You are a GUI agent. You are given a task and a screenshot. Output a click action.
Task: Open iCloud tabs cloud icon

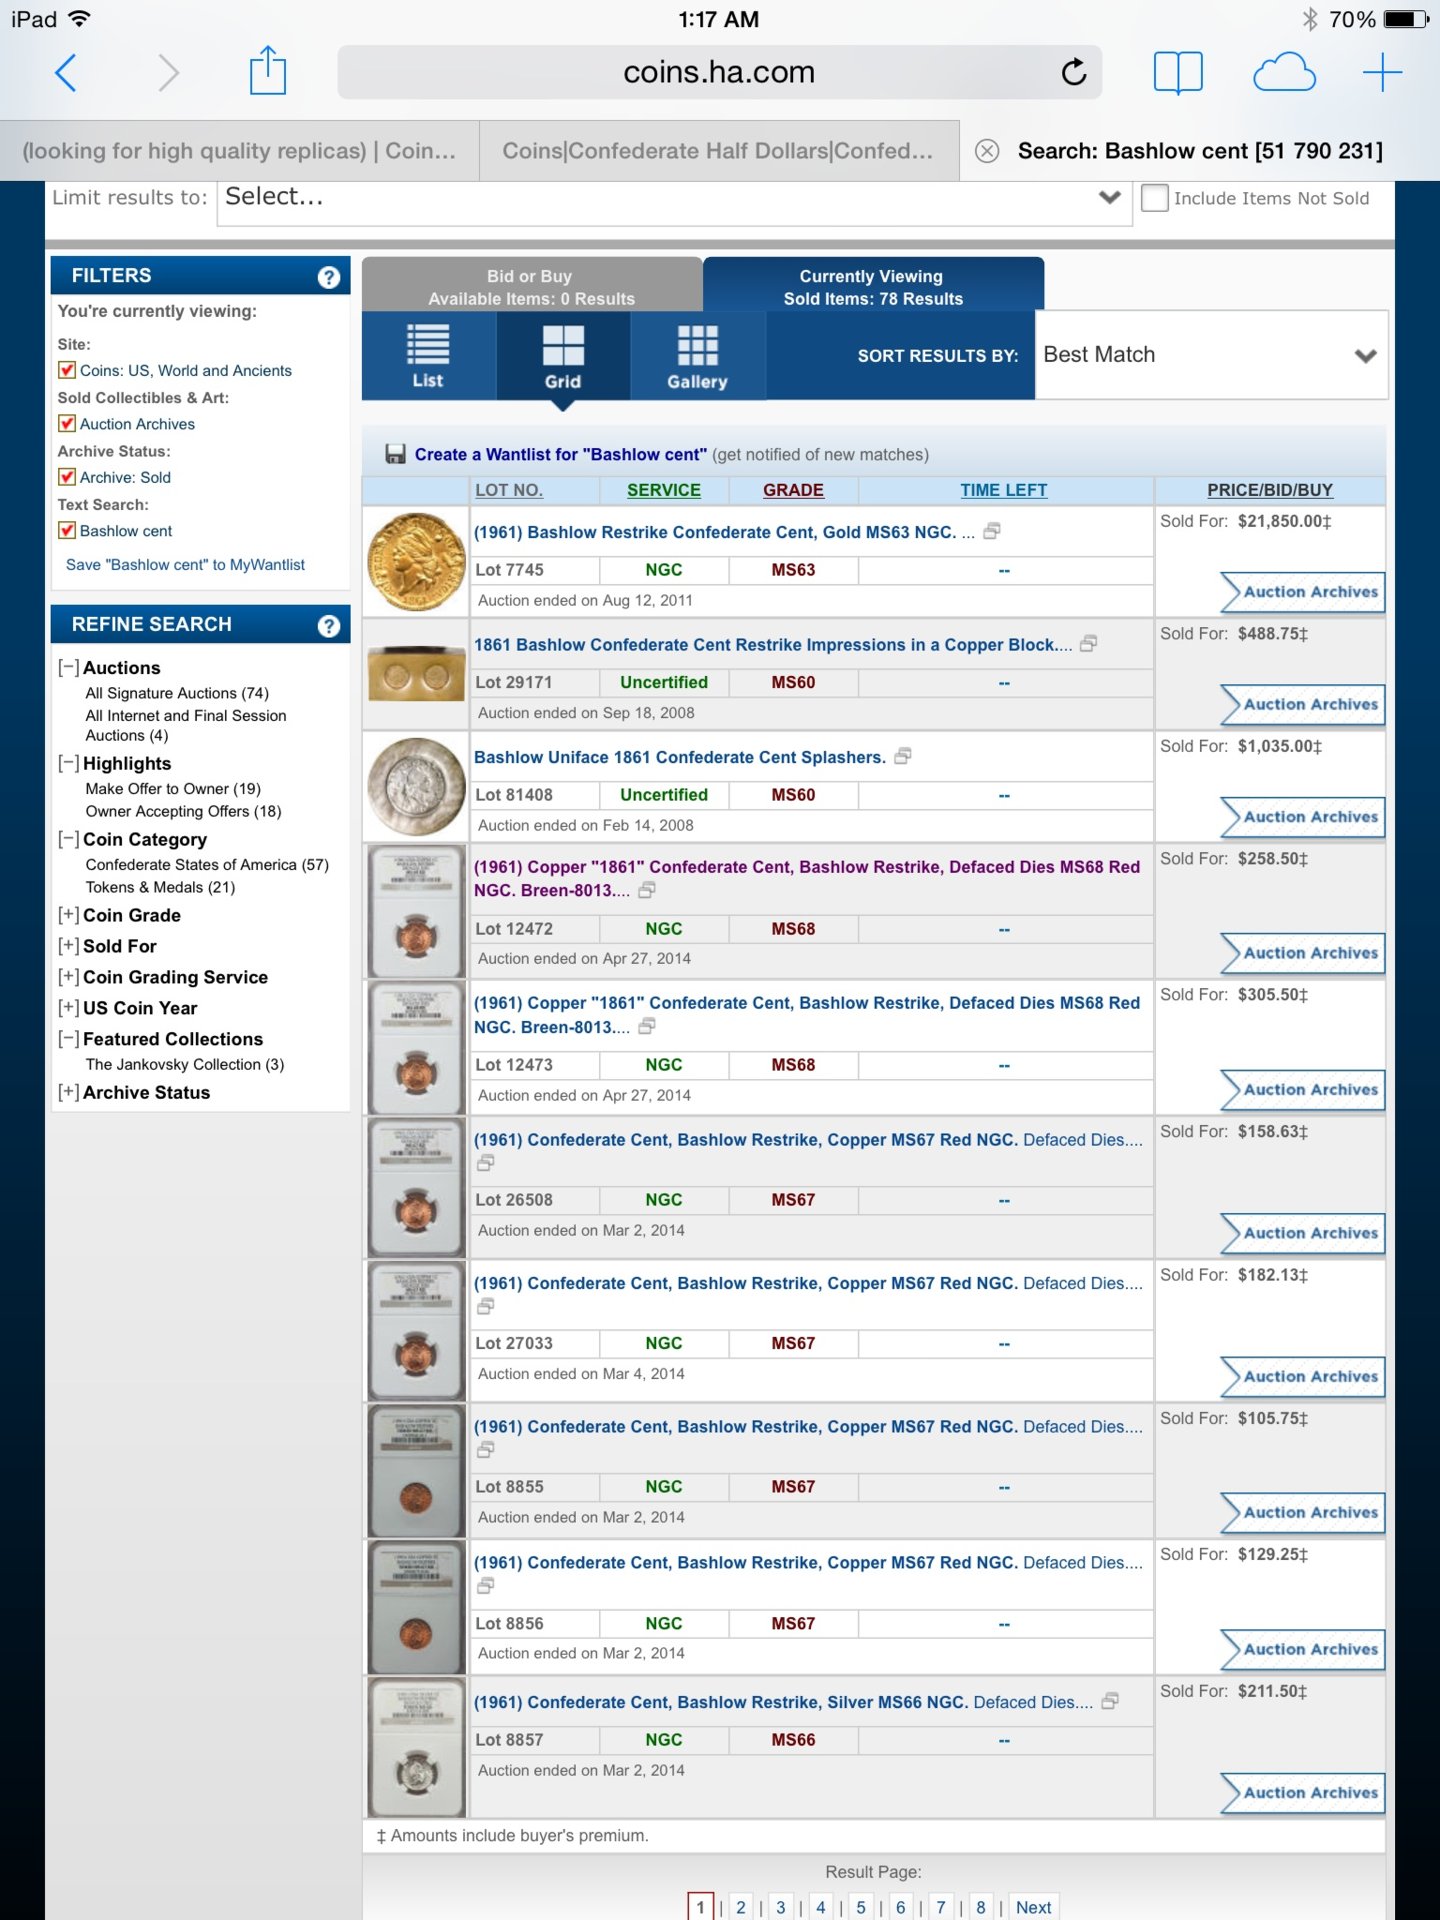[1284, 72]
